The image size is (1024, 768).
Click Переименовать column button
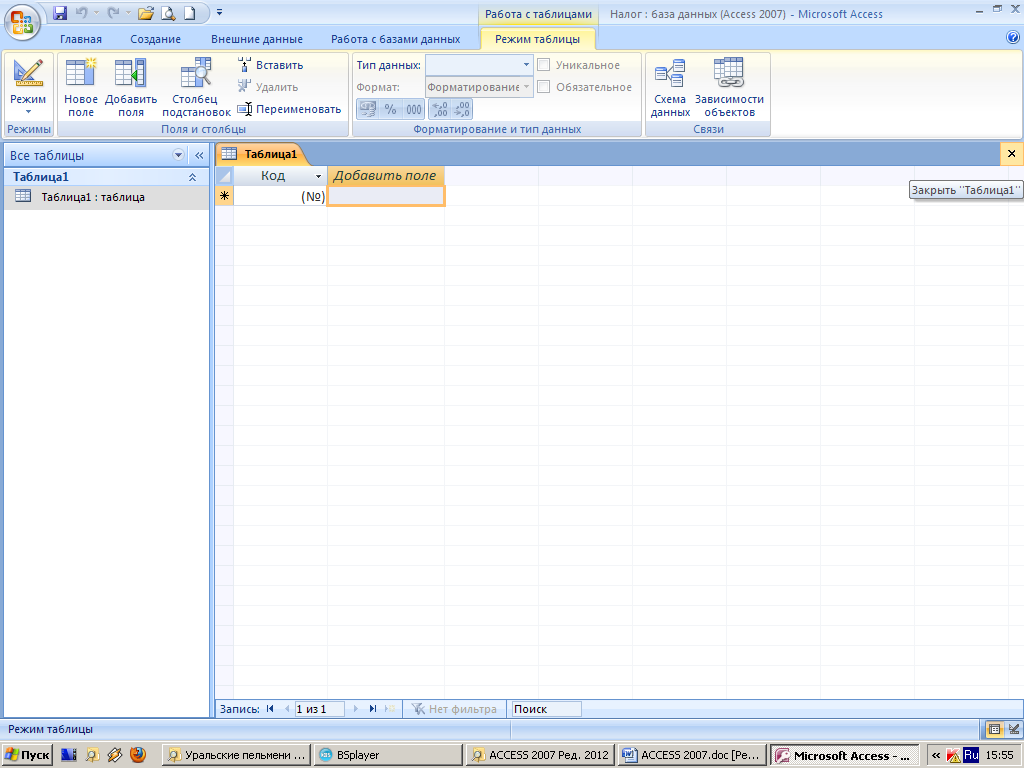(289, 108)
